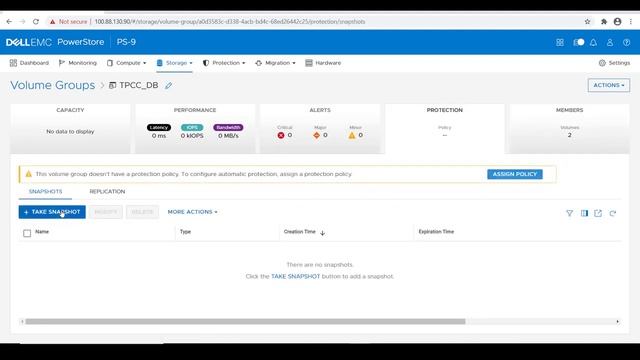Click the IOPS badge
640x360 pixels.
pyautogui.click(x=192, y=127)
